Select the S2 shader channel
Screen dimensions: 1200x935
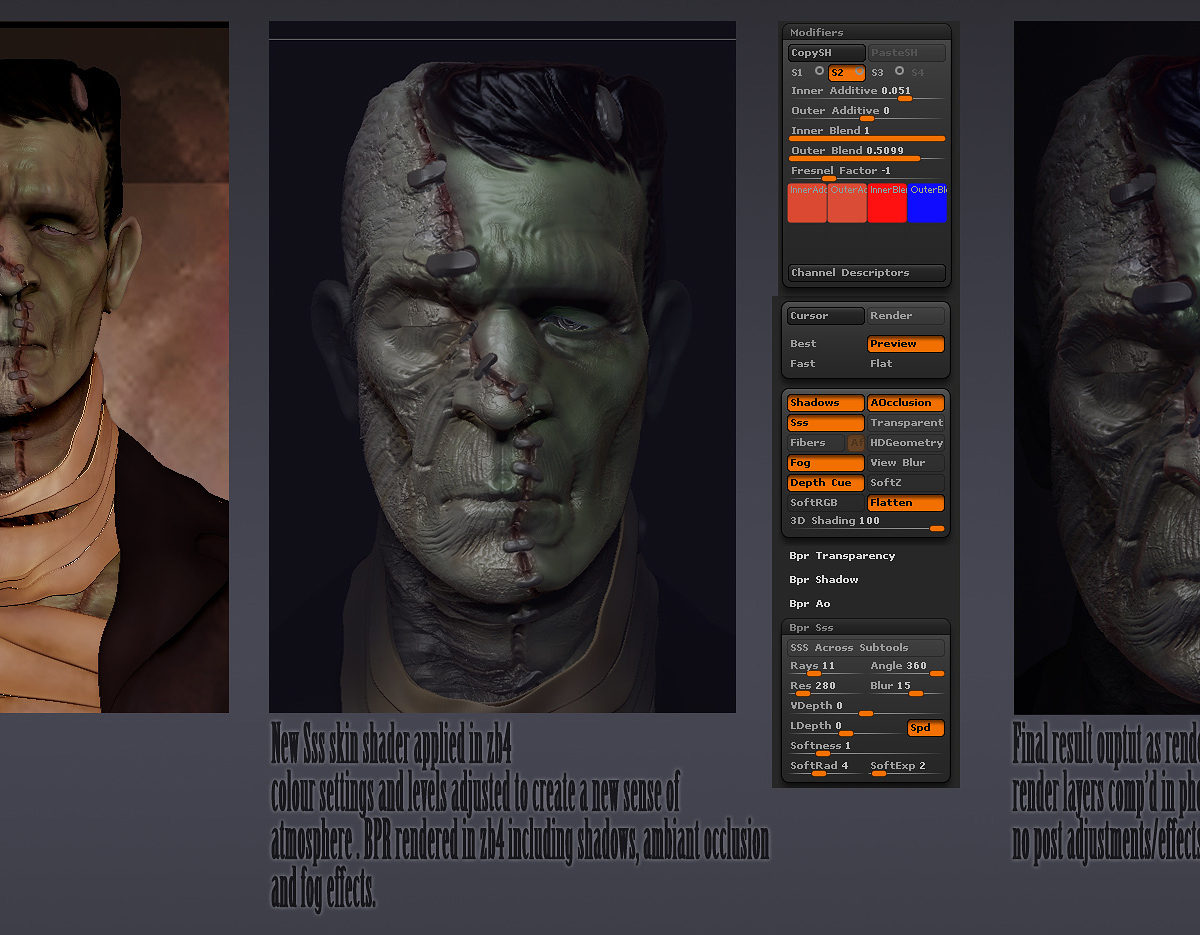pos(846,72)
